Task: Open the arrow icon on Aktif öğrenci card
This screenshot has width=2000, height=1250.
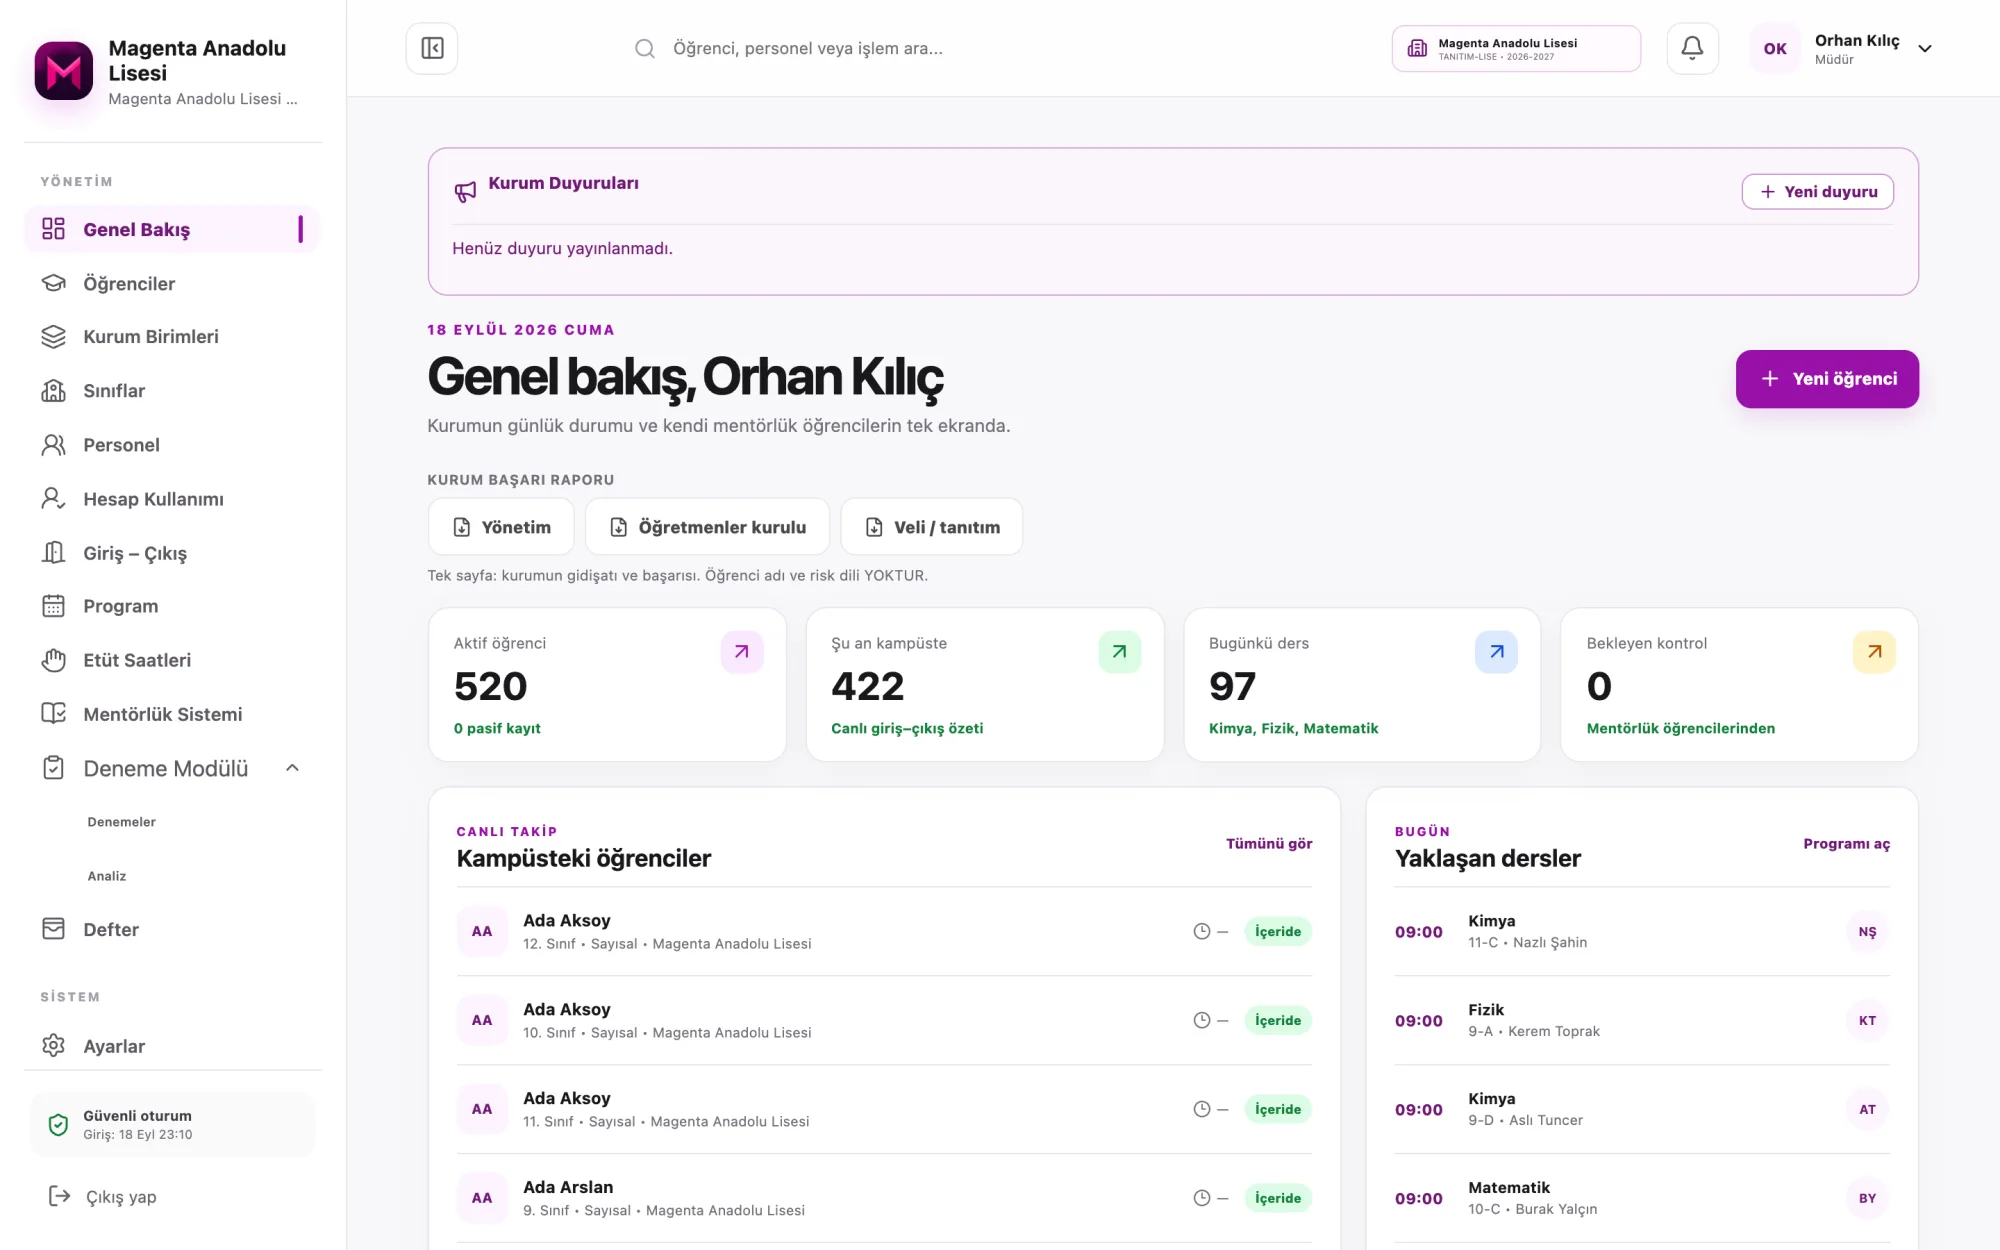Action: click(x=742, y=652)
